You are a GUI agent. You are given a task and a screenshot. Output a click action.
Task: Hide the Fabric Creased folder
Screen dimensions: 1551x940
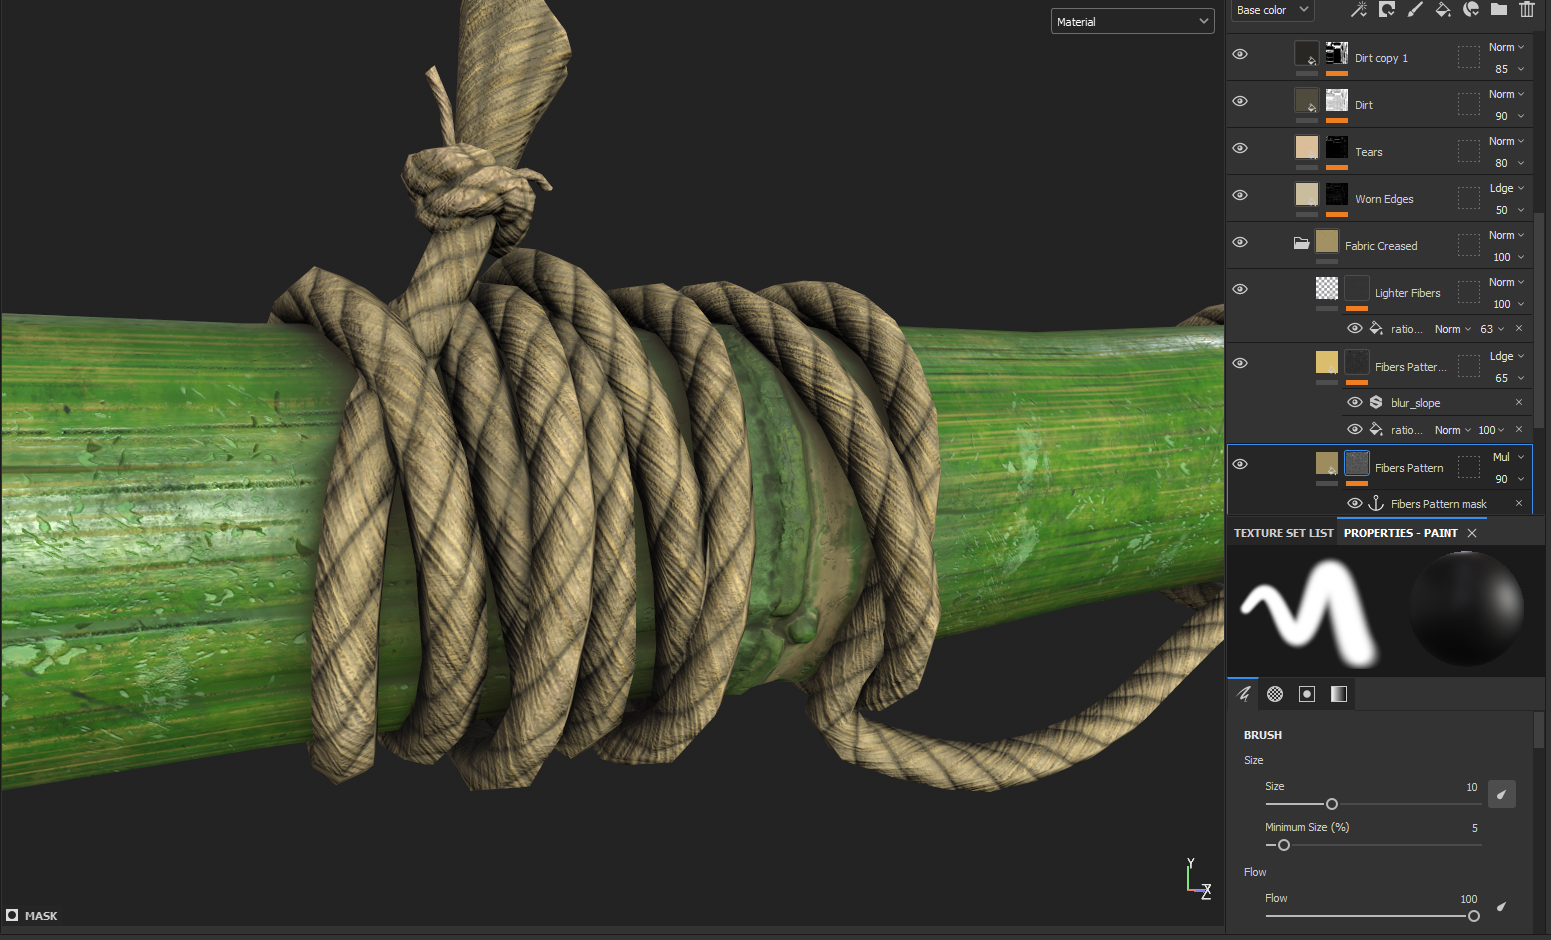[x=1240, y=242]
